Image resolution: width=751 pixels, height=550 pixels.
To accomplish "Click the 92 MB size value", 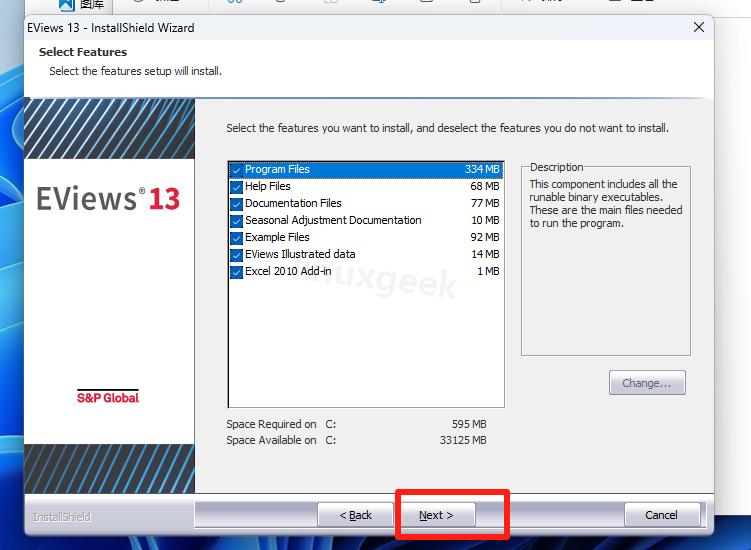I will pos(485,237).
